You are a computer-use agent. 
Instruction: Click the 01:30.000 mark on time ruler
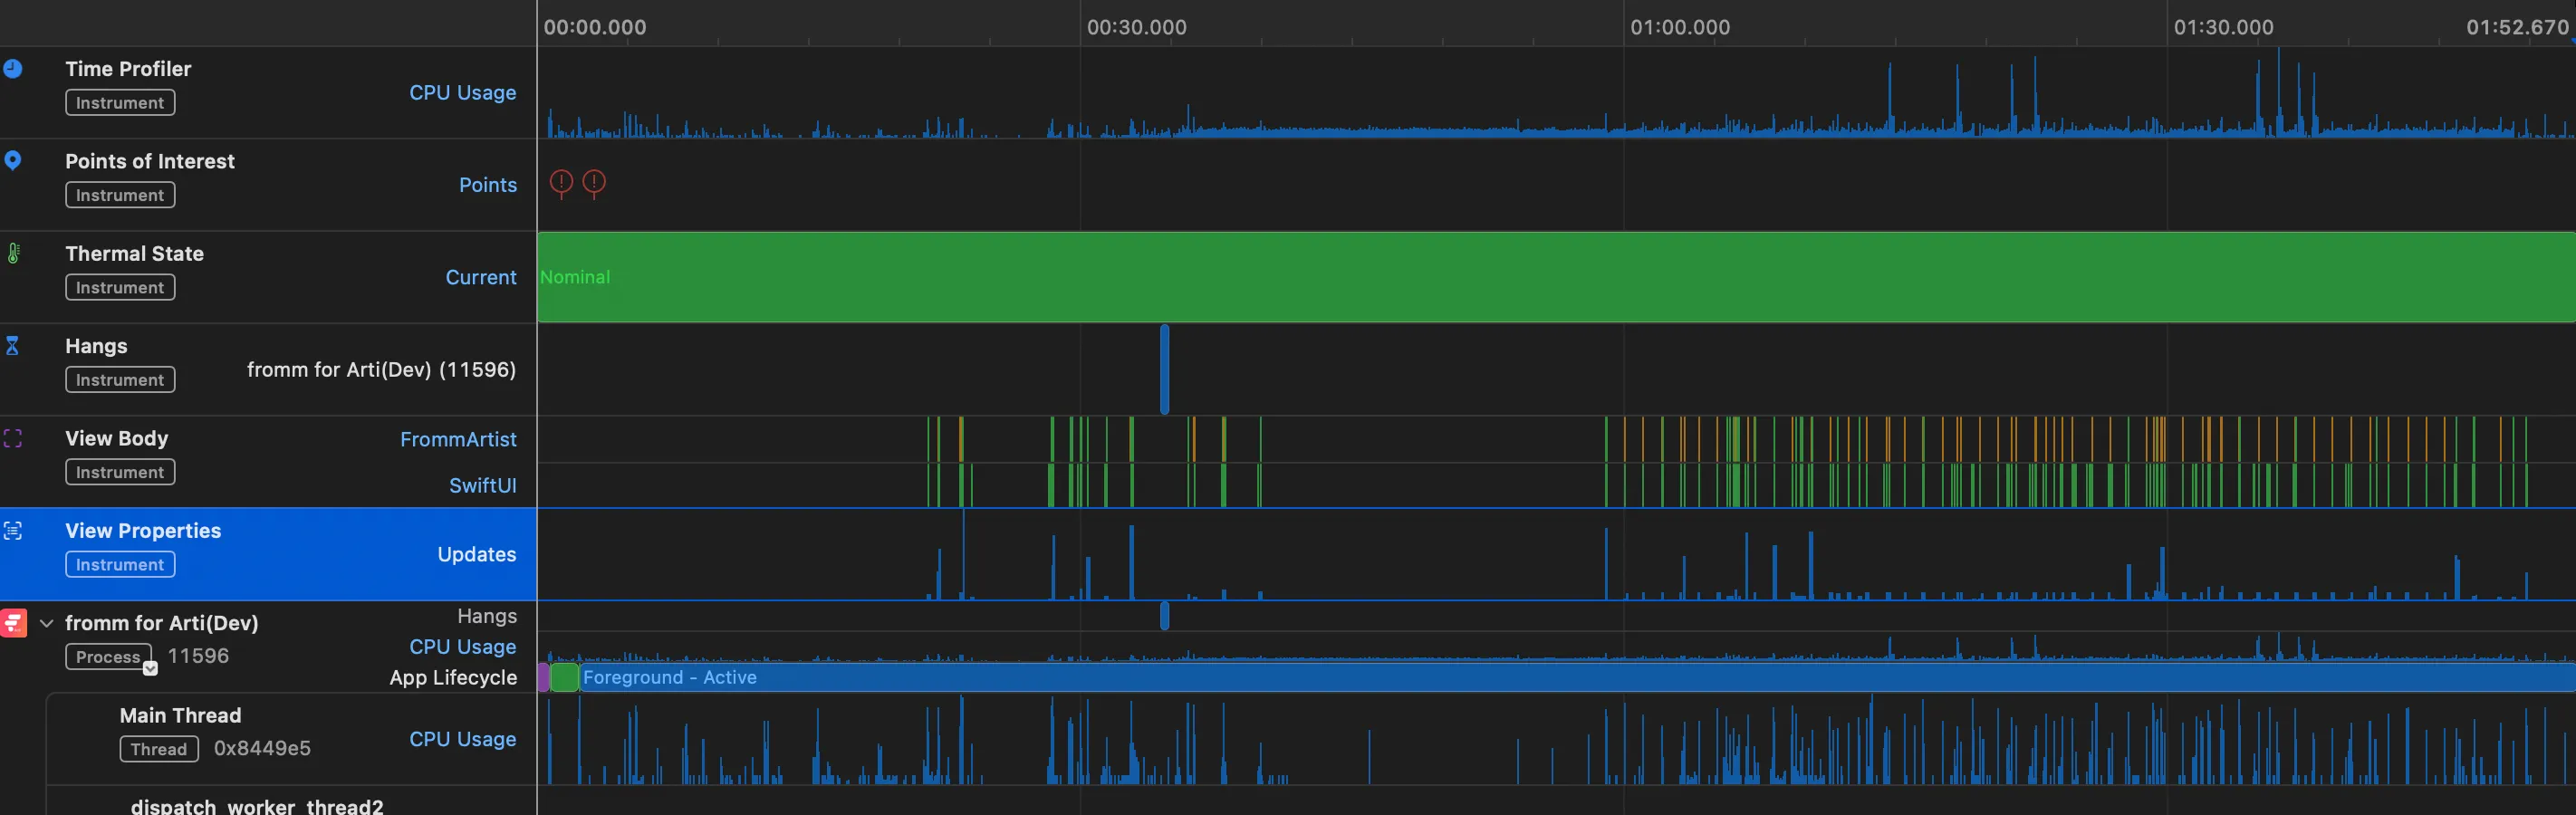click(2223, 27)
